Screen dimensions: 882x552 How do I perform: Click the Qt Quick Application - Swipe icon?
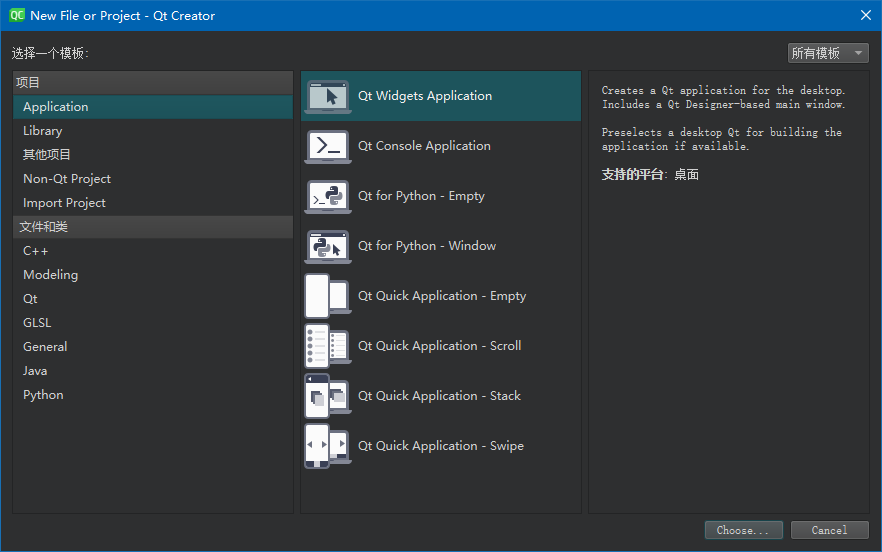[328, 446]
